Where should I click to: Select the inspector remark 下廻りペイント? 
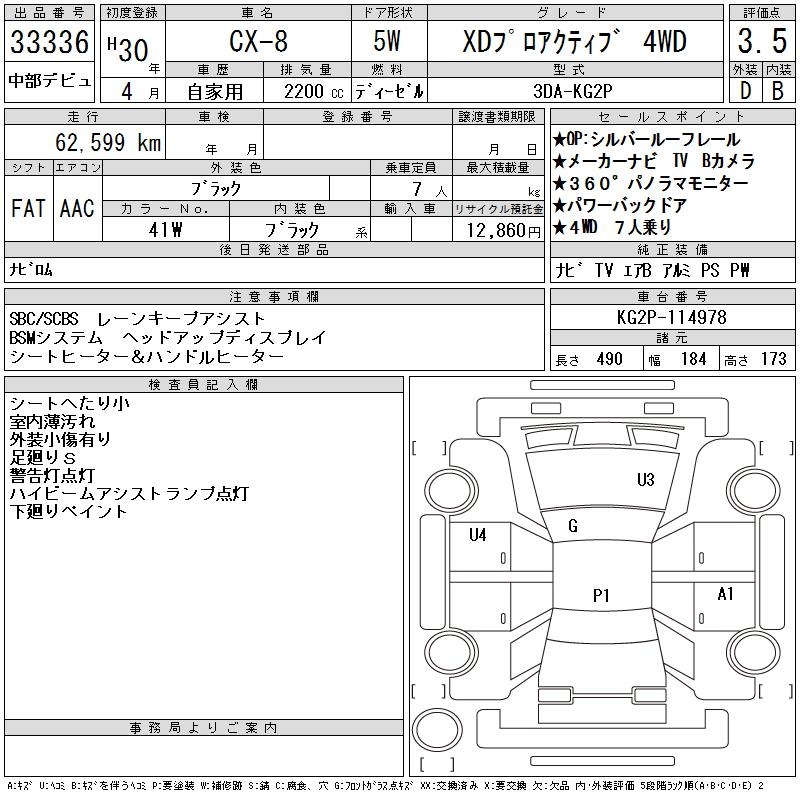point(68,511)
